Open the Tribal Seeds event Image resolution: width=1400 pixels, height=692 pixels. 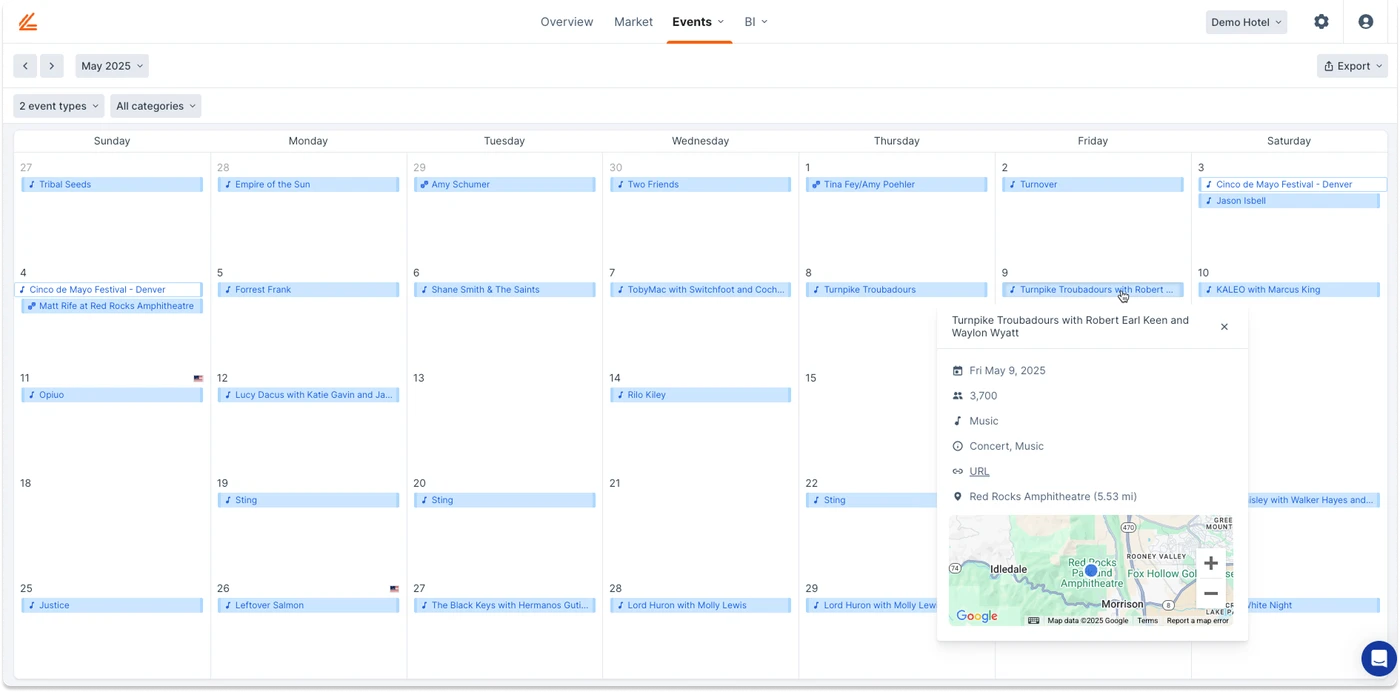(112, 185)
